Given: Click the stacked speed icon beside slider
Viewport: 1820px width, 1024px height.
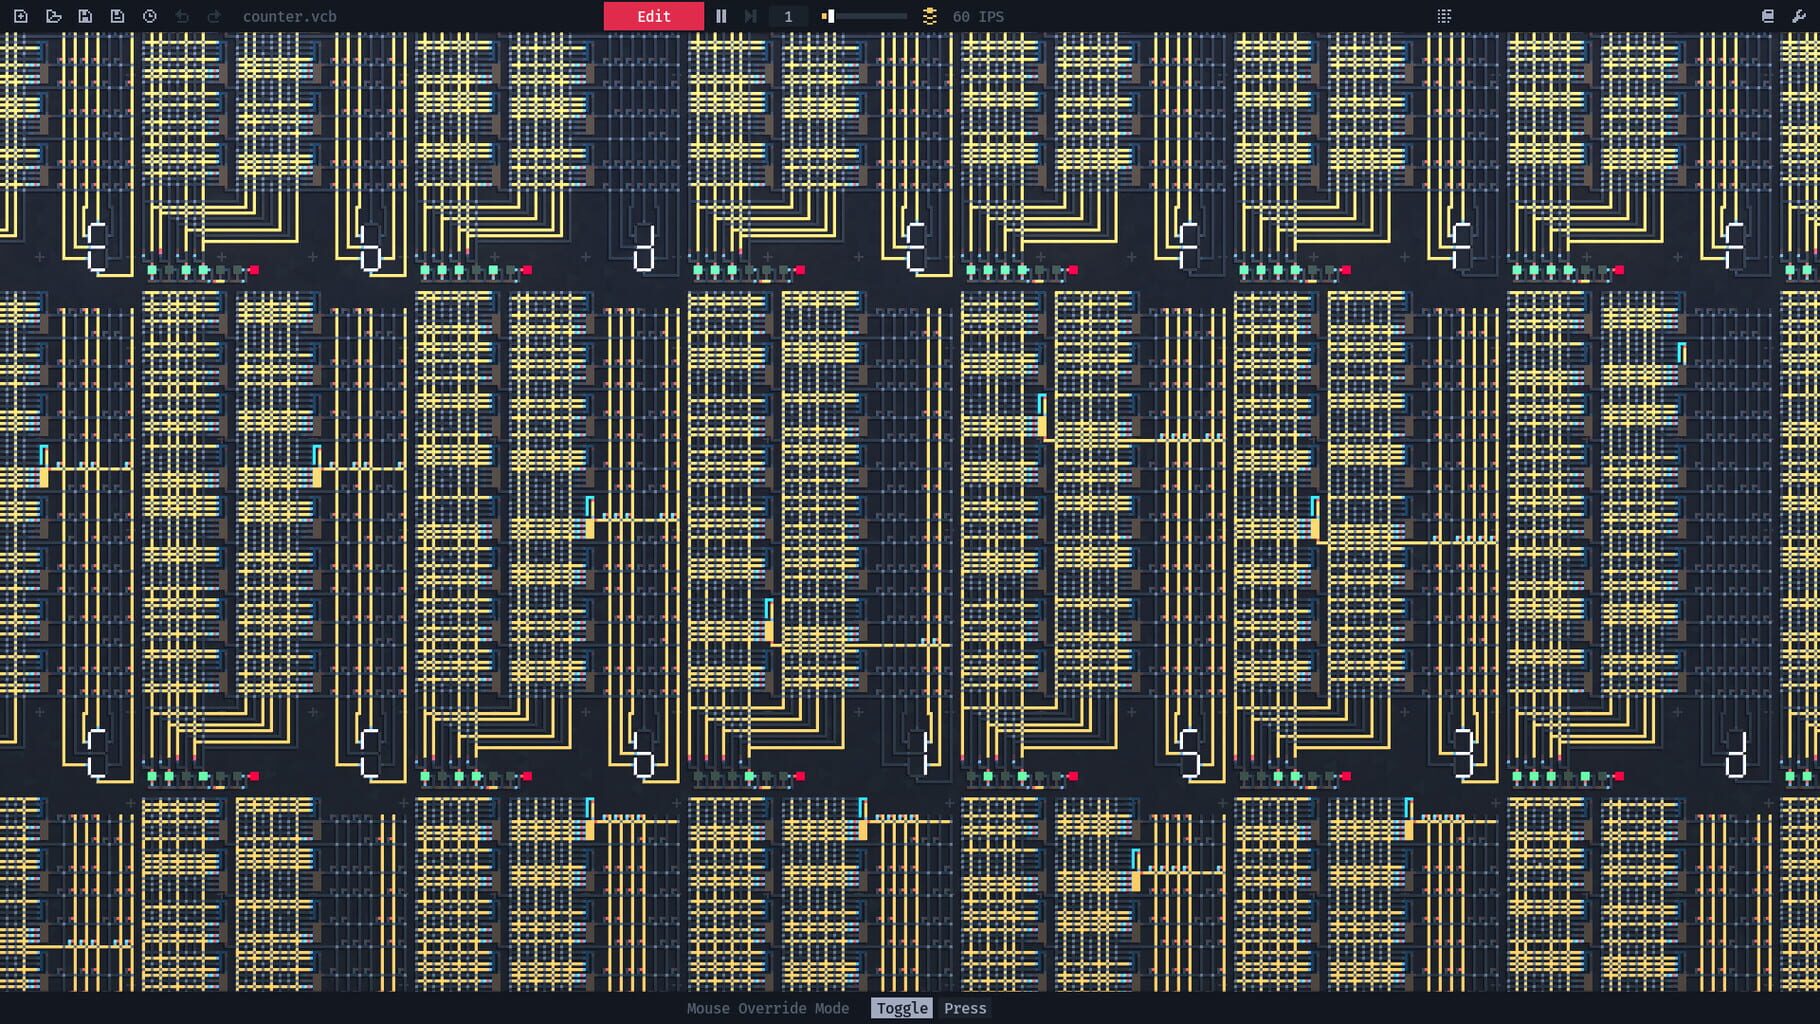Looking at the screenshot, I should pyautogui.click(x=929, y=16).
